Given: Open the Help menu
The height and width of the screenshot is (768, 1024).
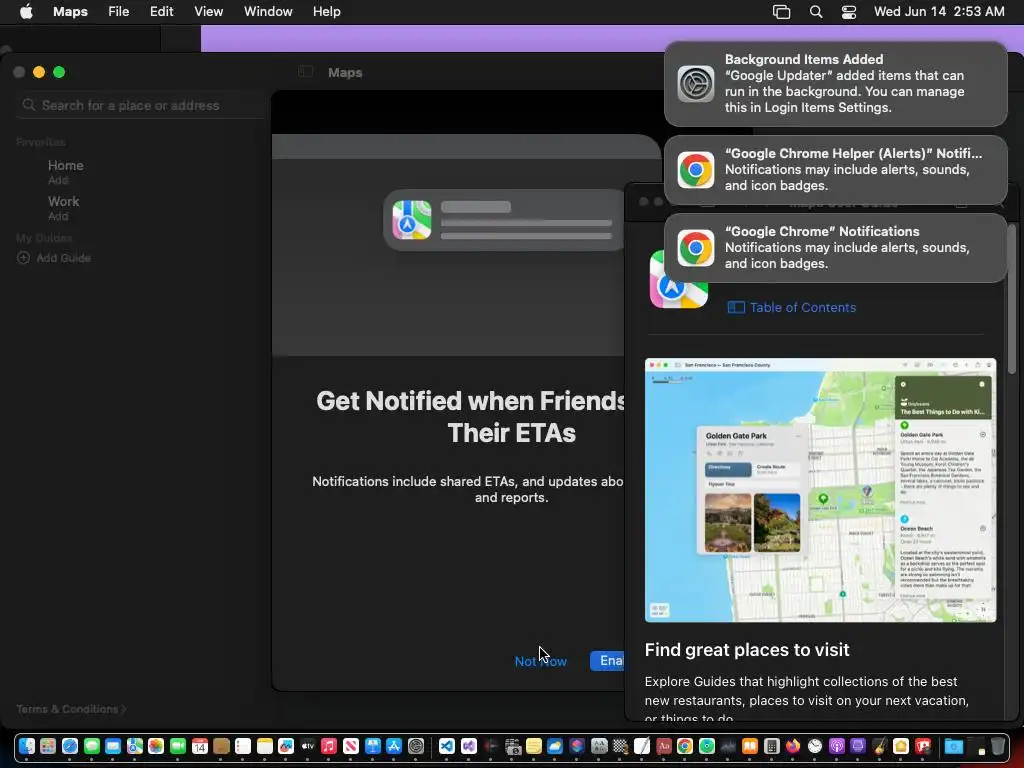Looking at the screenshot, I should [x=326, y=12].
